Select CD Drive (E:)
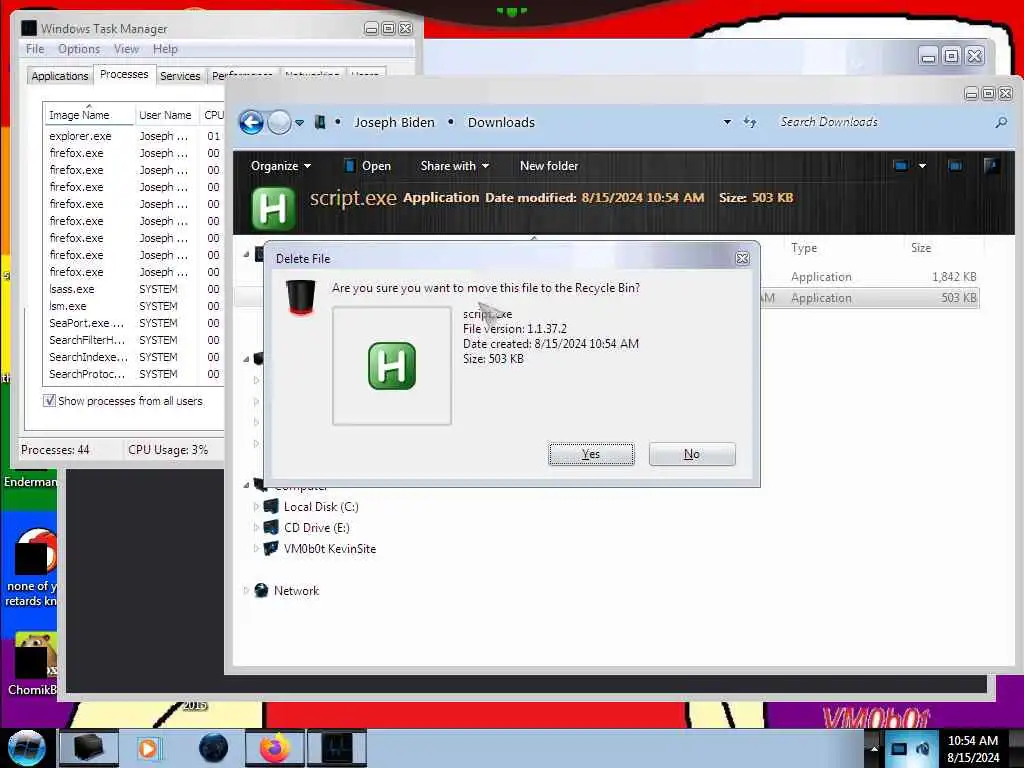Viewport: 1024px width, 768px height. (317, 528)
